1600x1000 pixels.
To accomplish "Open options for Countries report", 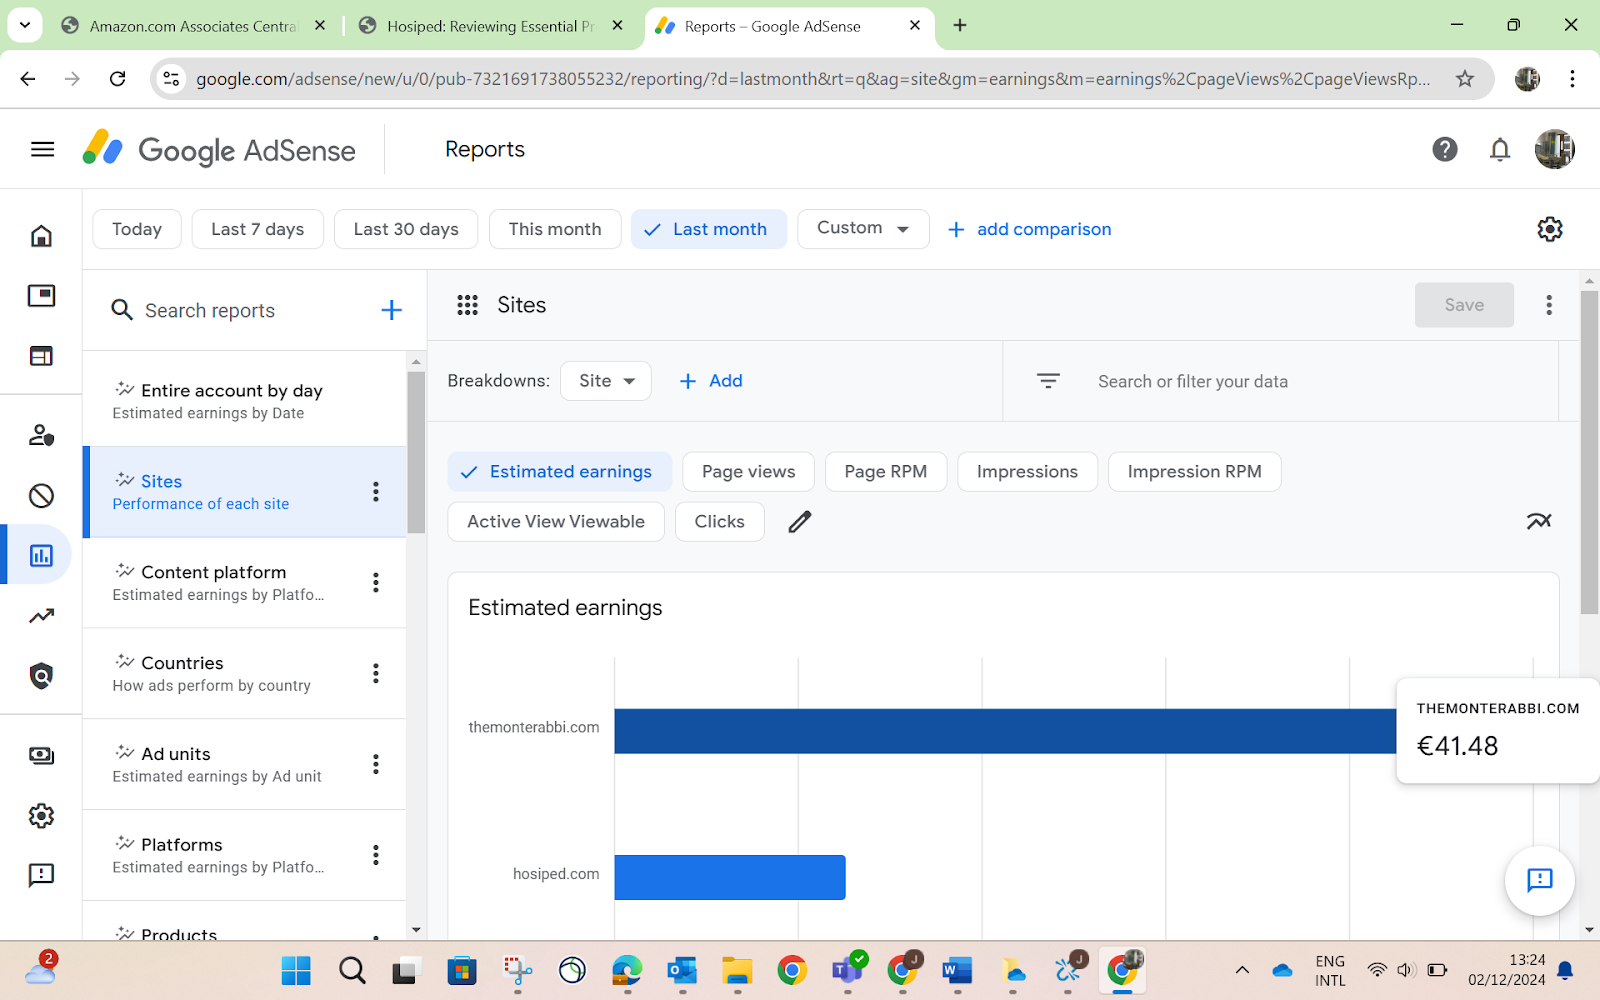I will point(376,673).
